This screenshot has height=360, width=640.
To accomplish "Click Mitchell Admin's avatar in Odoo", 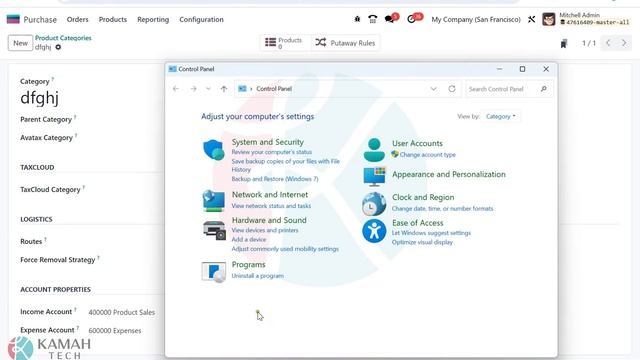I will (x=549, y=19).
